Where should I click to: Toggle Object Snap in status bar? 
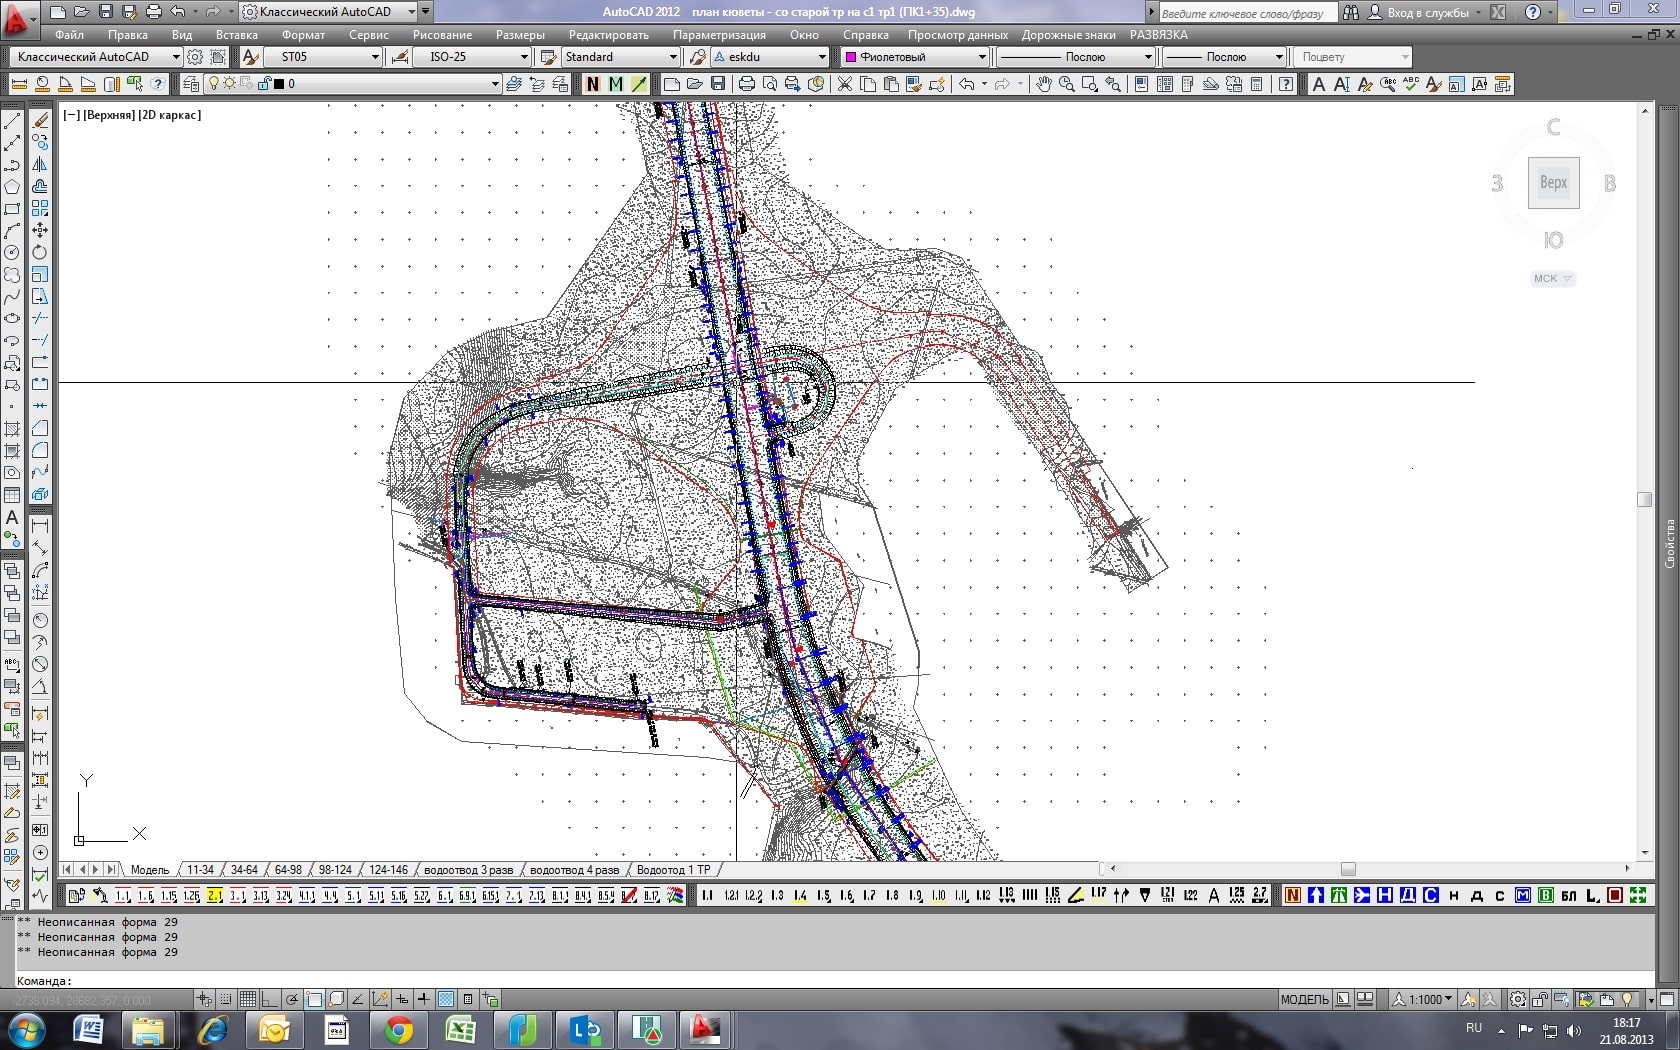[314, 999]
